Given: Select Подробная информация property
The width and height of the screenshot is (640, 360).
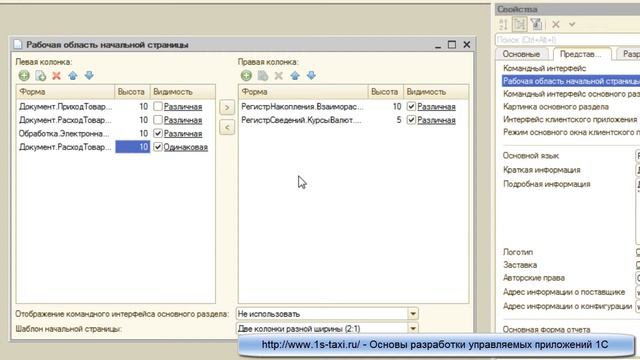Looking at the screenshot, I should click(547, 184).
